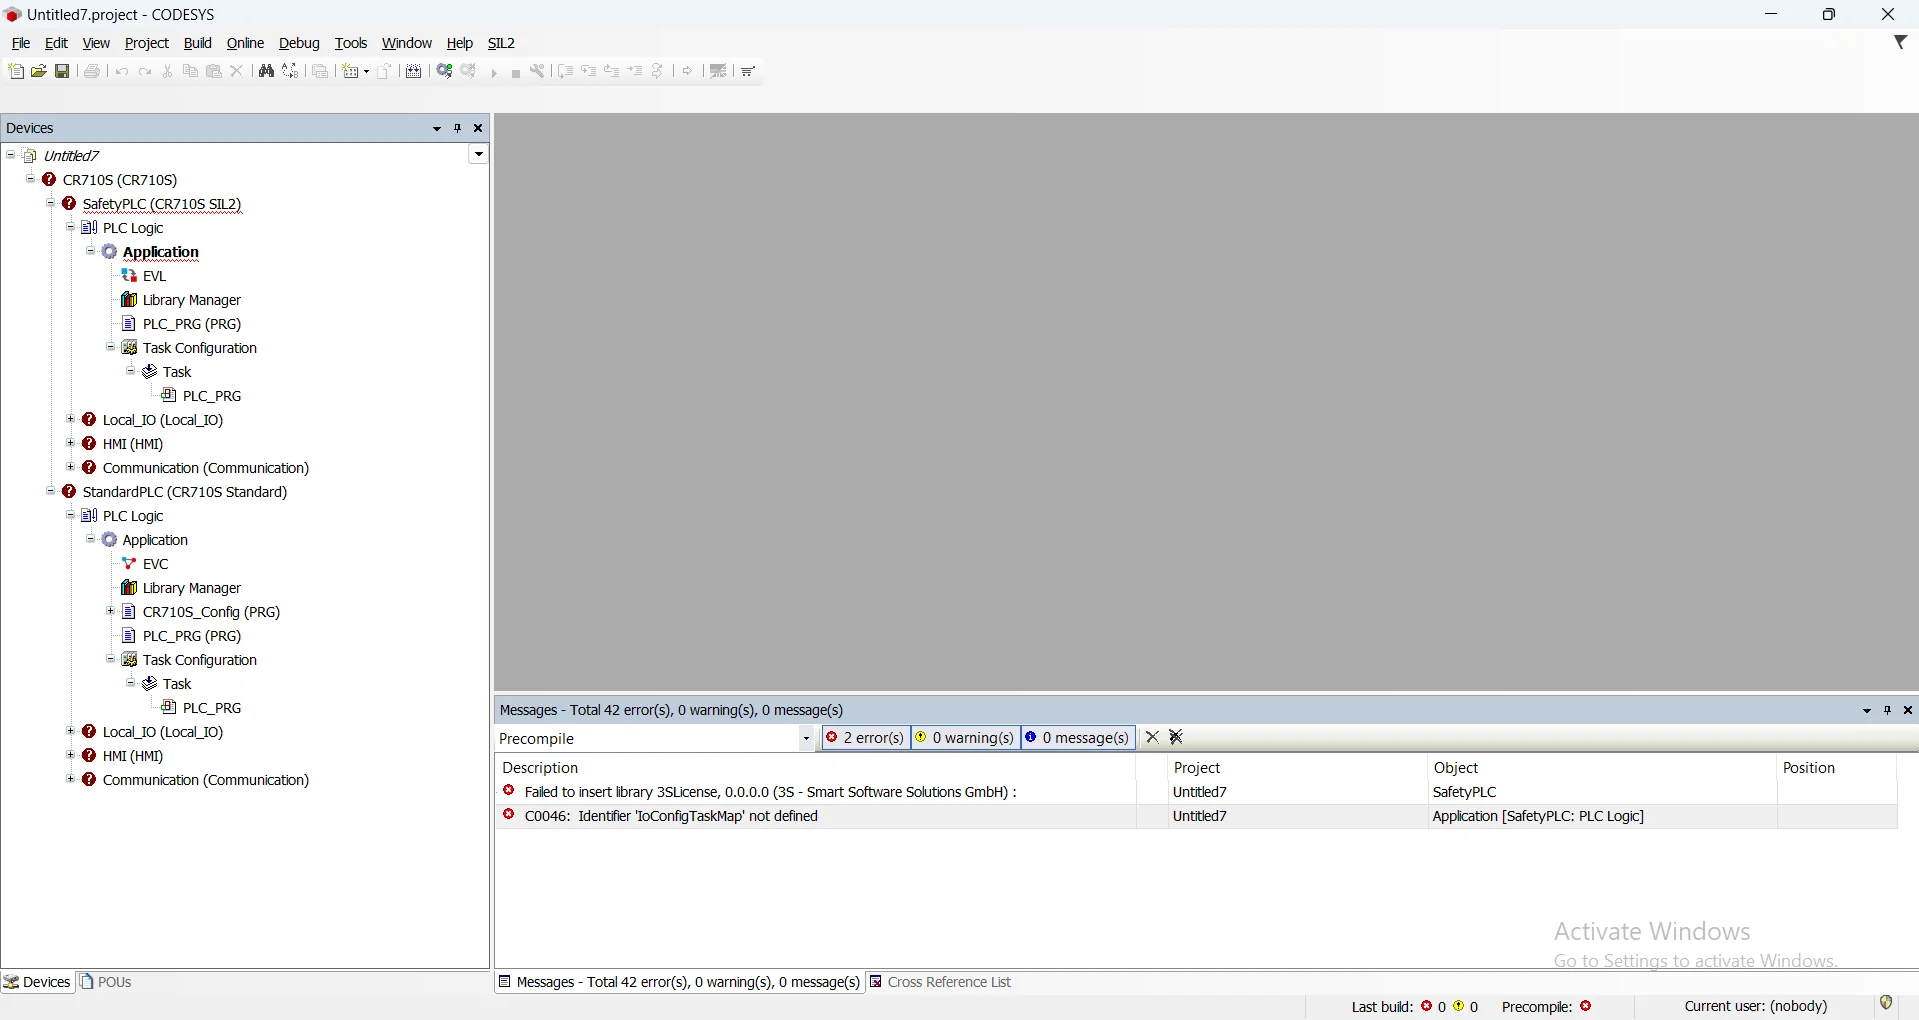The width and height of the screenshot is (1919, 1020).
Task: Switch to the Cross Reference List tab
Action: click(x=941, y=982)
